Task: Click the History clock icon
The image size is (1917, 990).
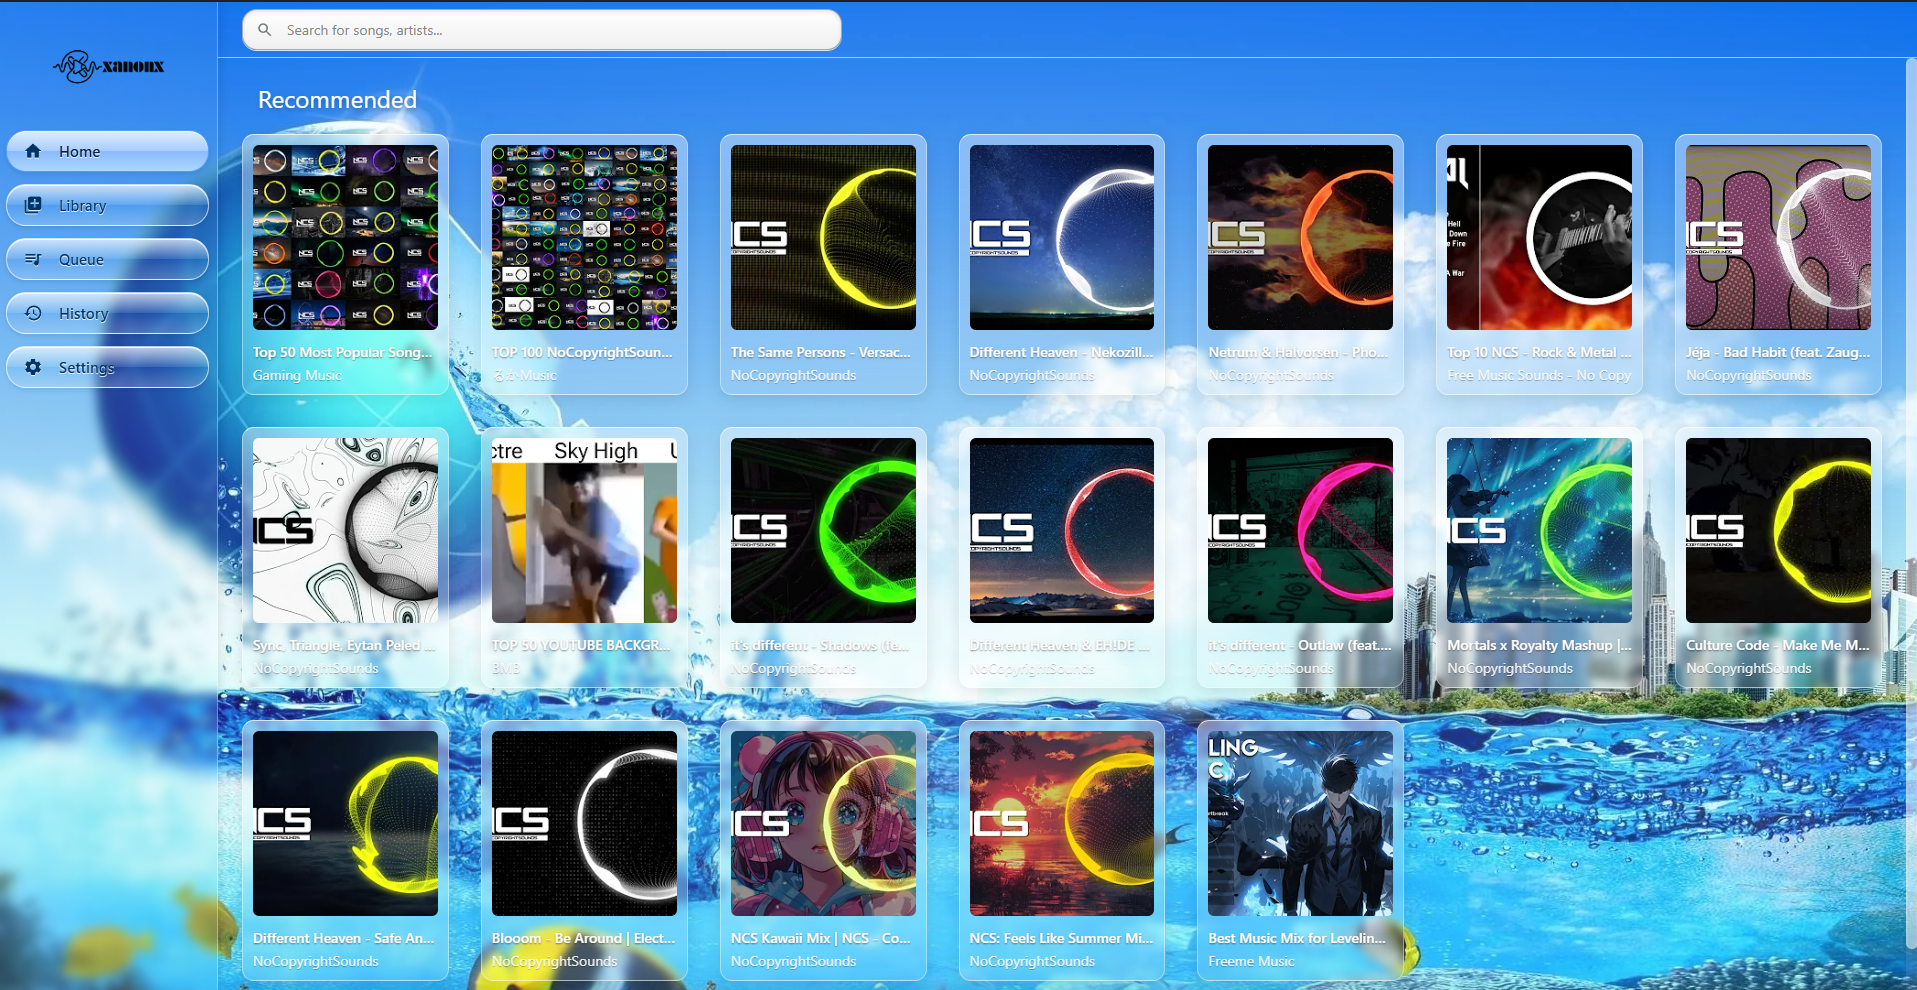Action: [x=33, y=313]
